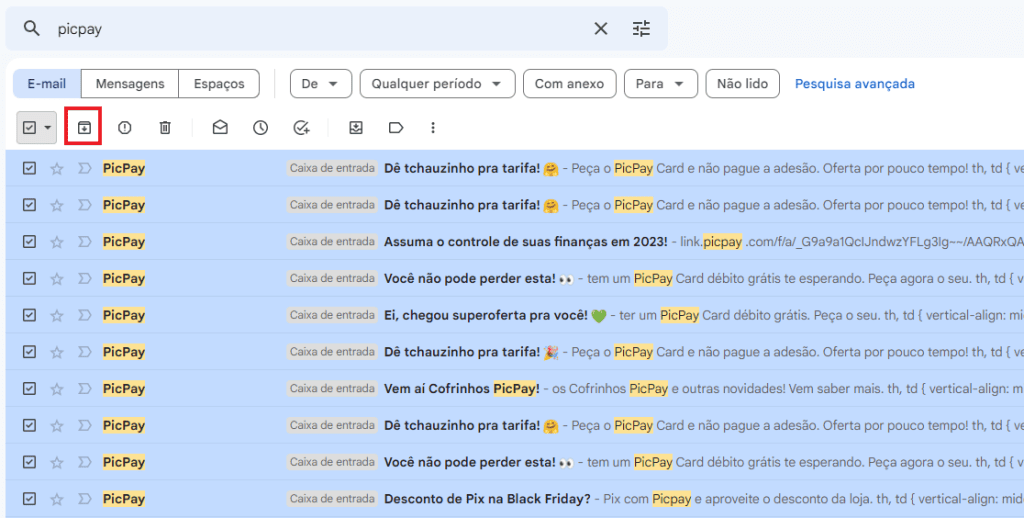
Task: Delete selected emails with trash icon
Action: (165, 128)
